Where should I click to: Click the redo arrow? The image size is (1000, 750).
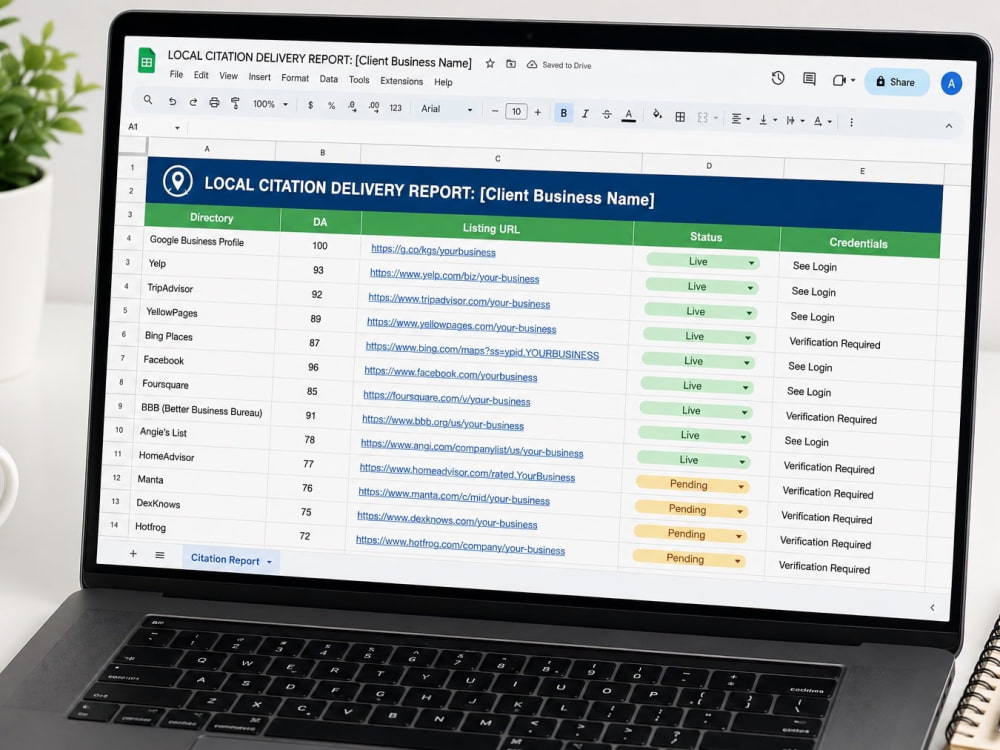pyautogui.click(x=193, y=102)
